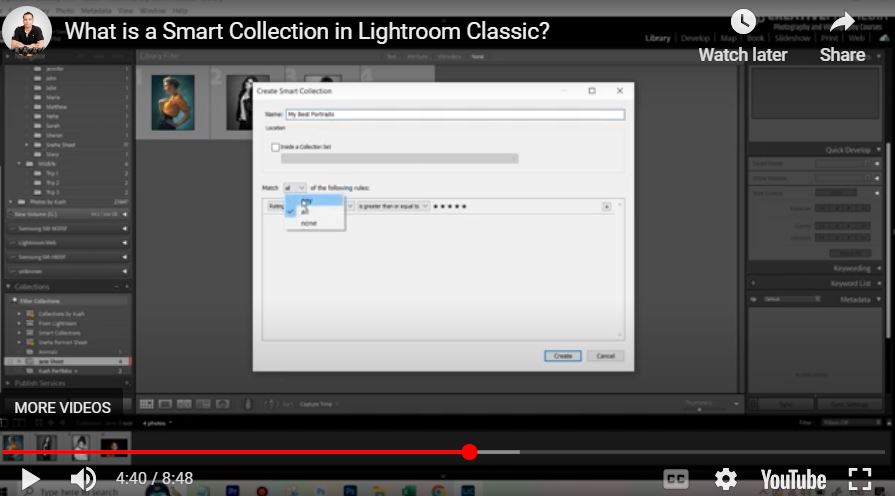Screen dimensions: 895x496
Task: Click the fourth filmstrip thumbnail
Action: pyautogui.click(x=114, y=447)
